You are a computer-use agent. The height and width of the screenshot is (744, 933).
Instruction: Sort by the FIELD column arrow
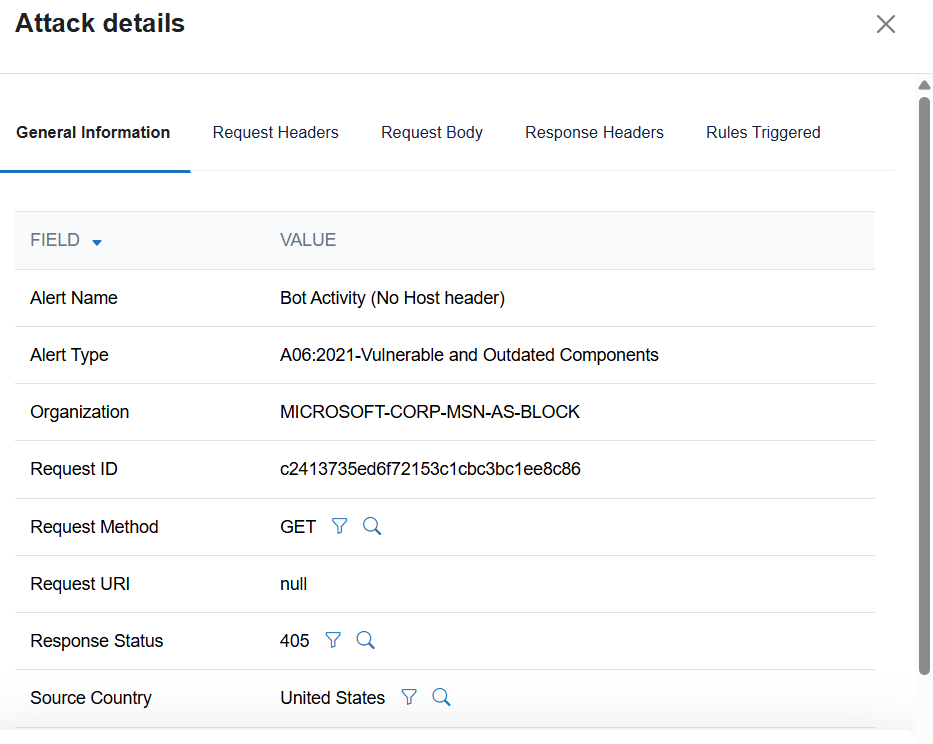tap(97, 242)
